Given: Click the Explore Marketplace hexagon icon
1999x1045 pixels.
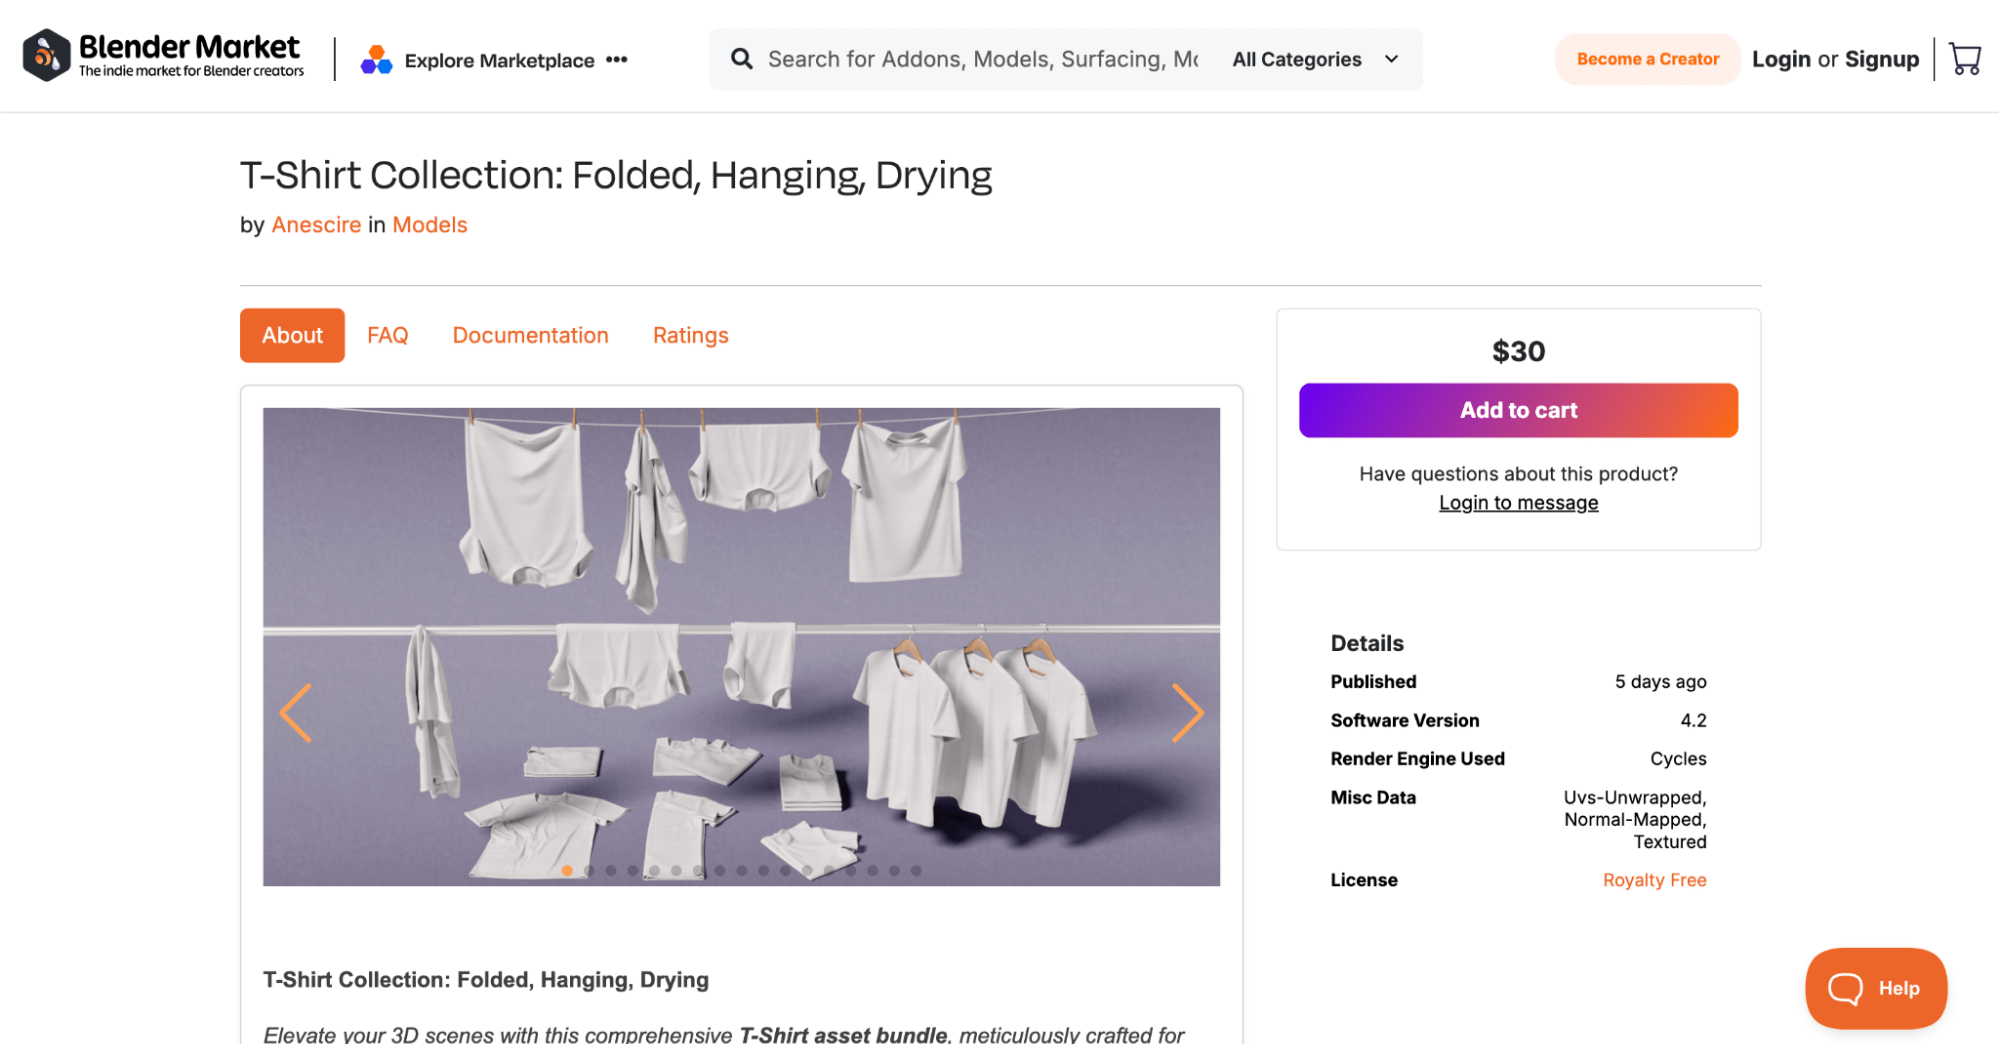Looking at the screenshot, I should pyautogui.click(x=375, y=59).
